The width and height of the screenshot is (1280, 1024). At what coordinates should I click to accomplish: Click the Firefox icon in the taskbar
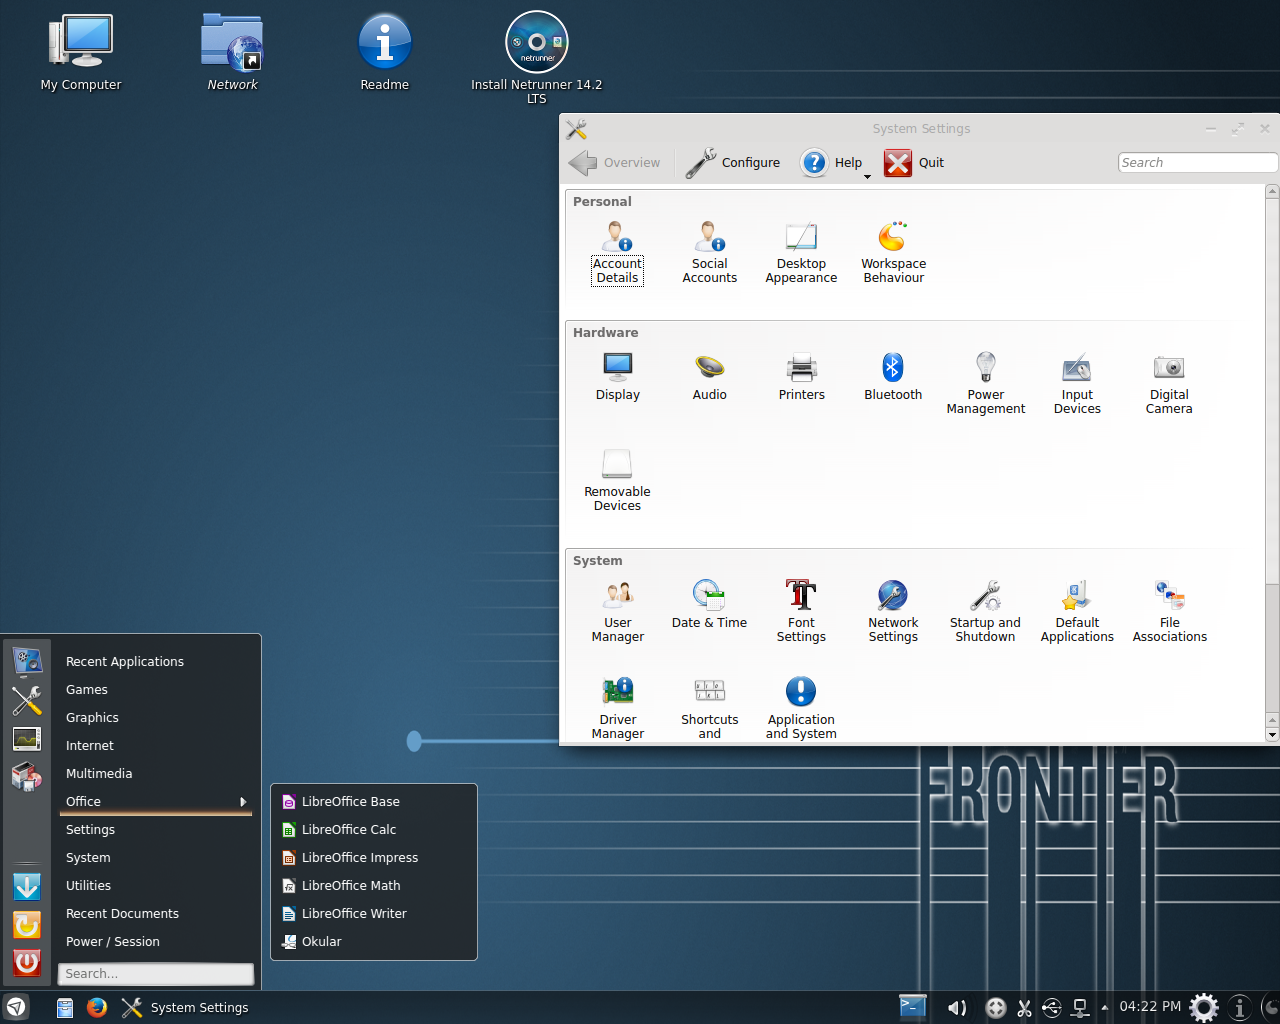97,1007
